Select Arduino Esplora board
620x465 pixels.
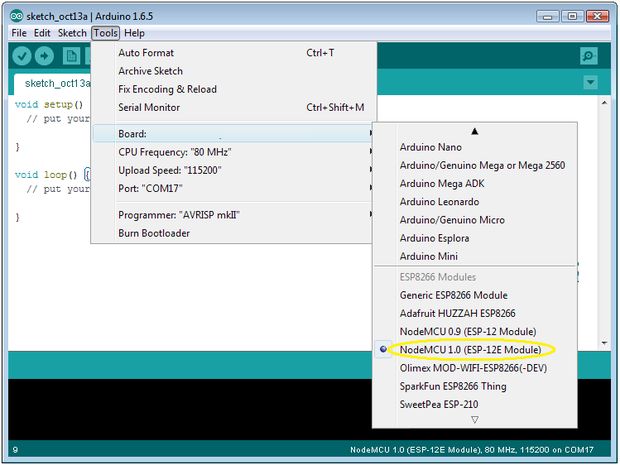point(475,238)
